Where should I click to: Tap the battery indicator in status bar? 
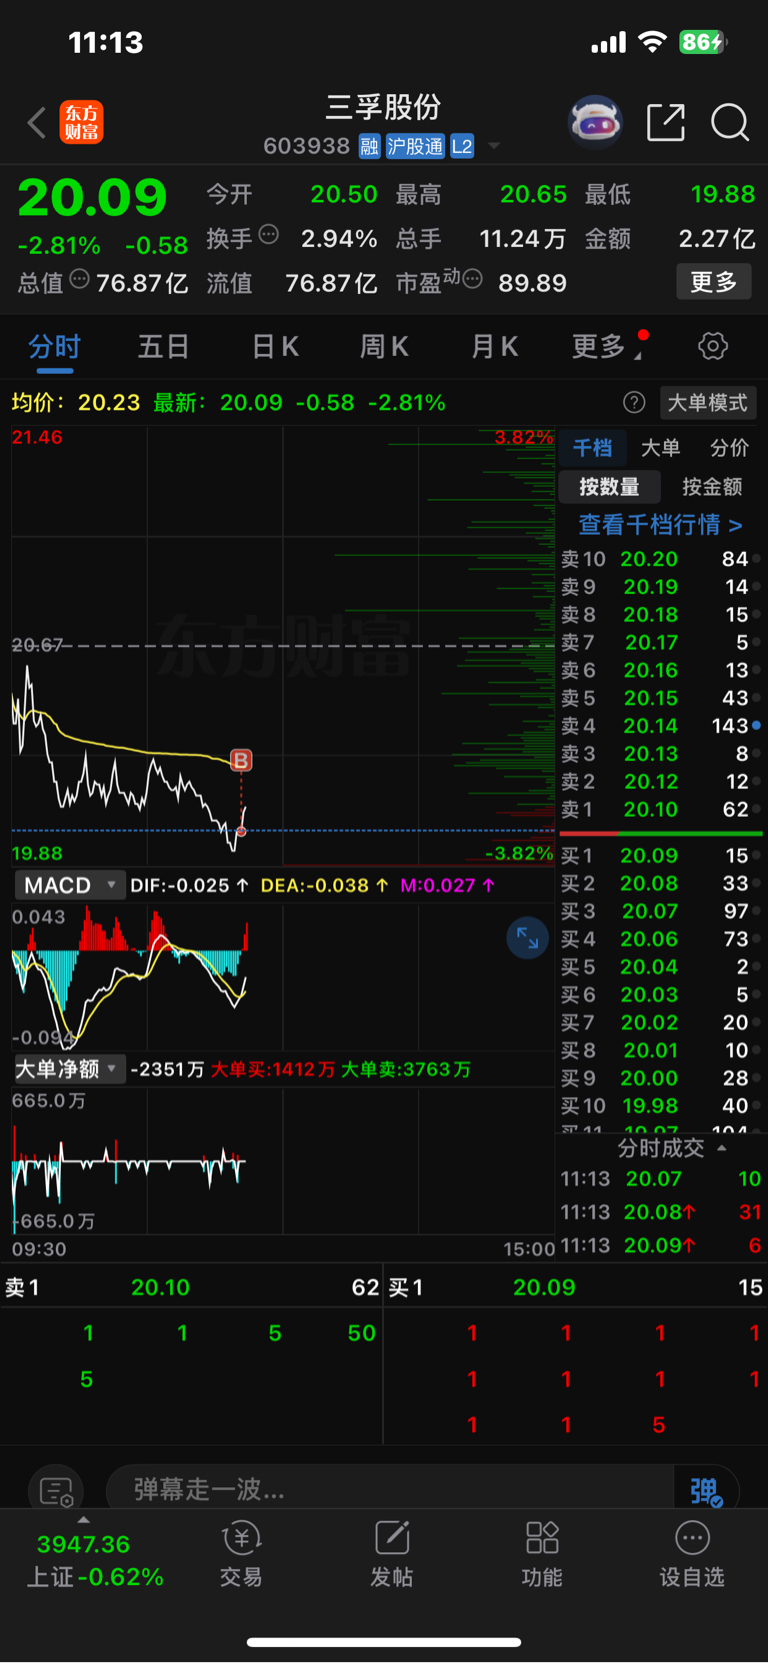point(703,42)
